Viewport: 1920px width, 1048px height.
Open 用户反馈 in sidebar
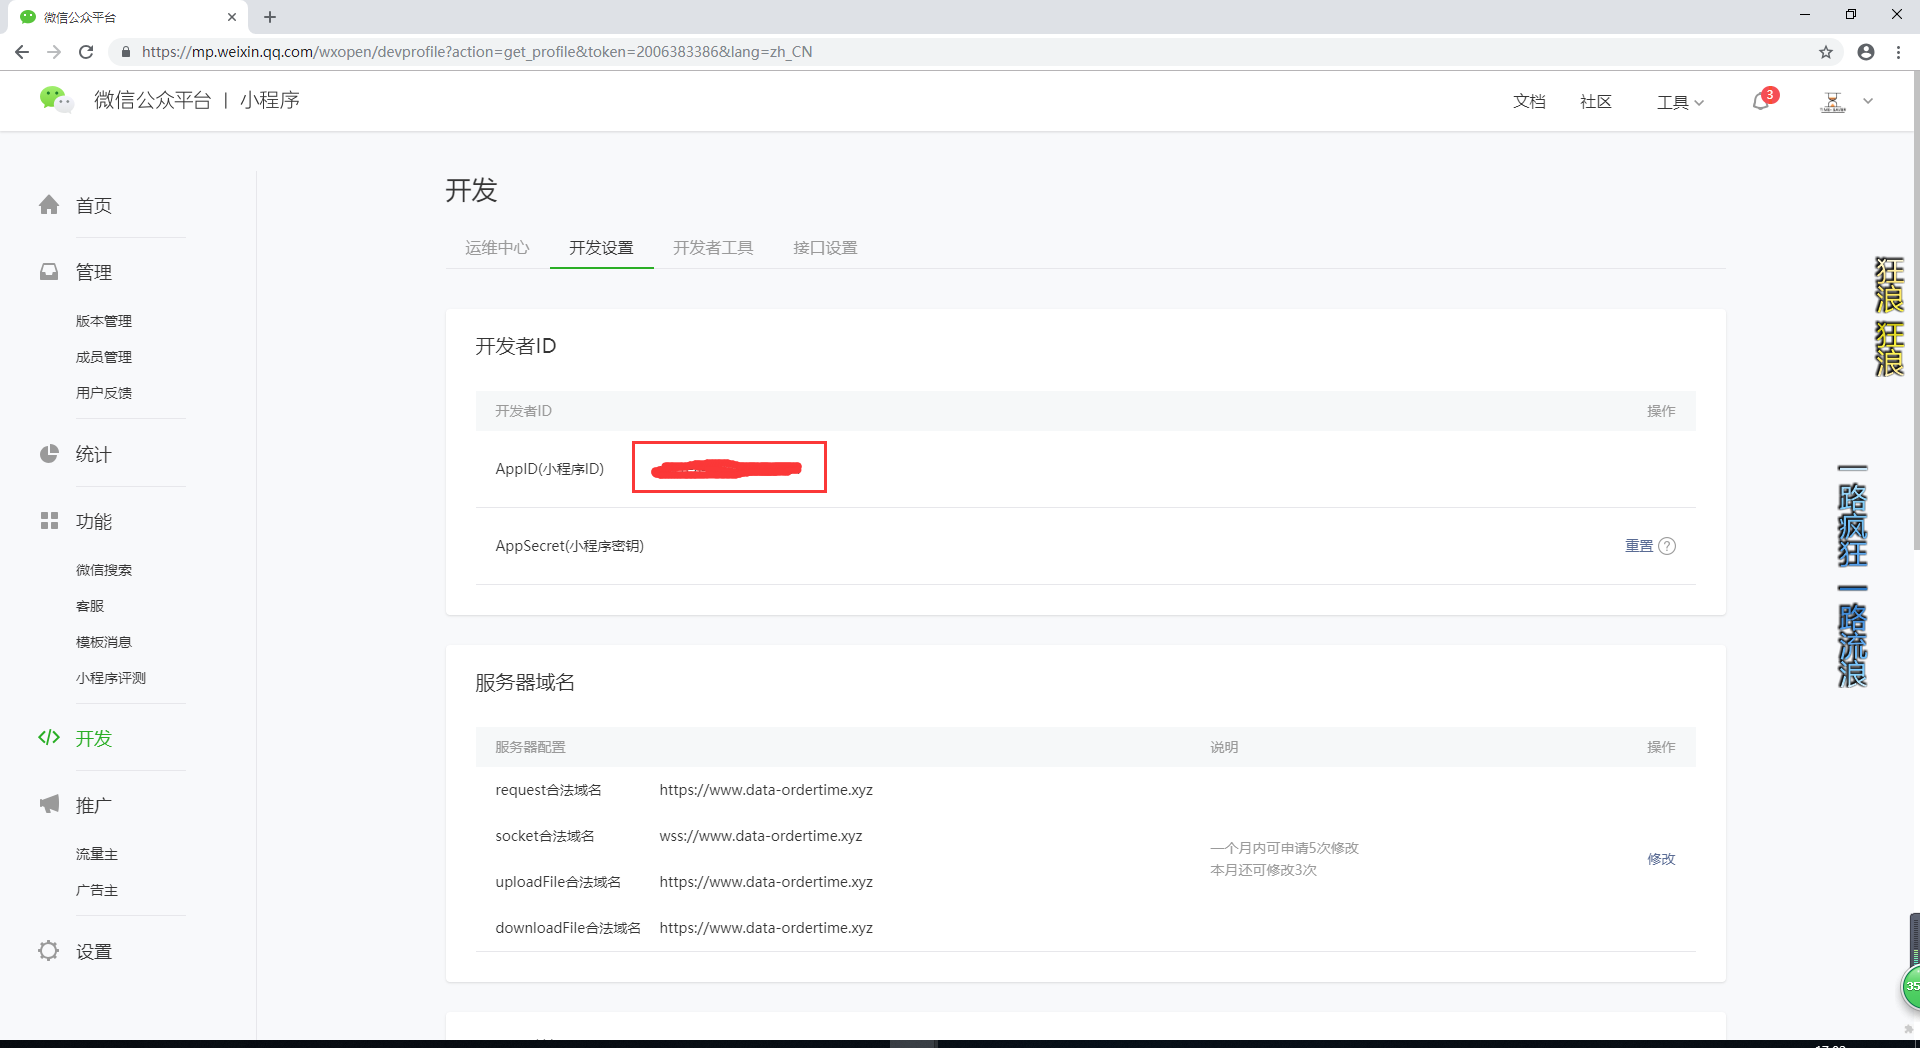click(x=104, y=393)
